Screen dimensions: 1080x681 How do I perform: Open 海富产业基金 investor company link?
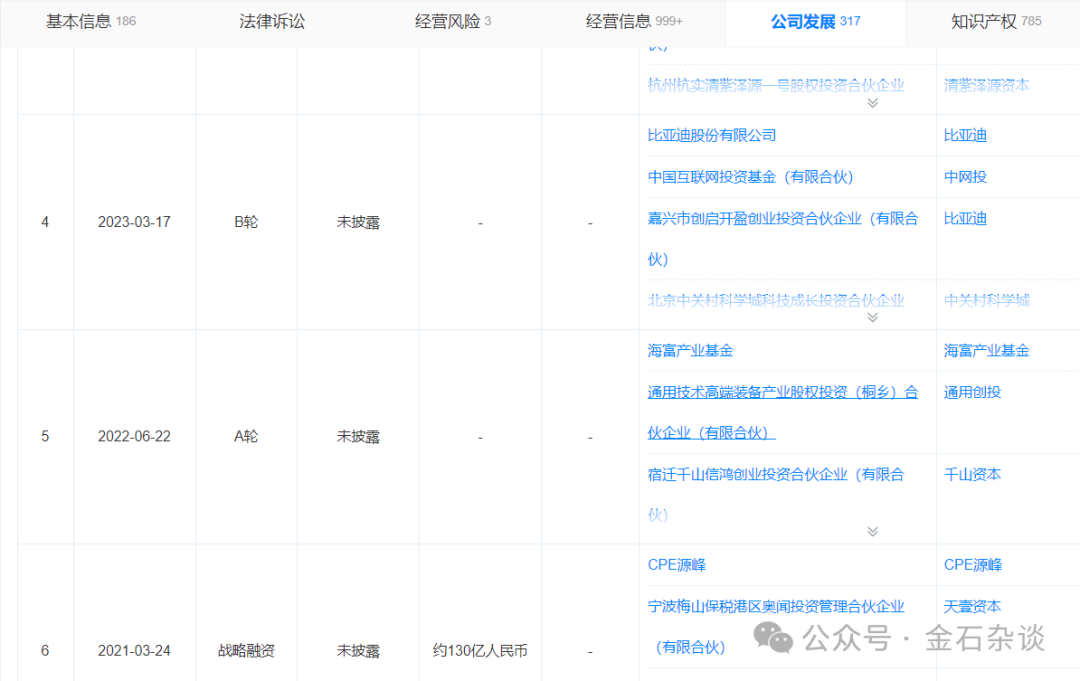click(x=690, y=350)
